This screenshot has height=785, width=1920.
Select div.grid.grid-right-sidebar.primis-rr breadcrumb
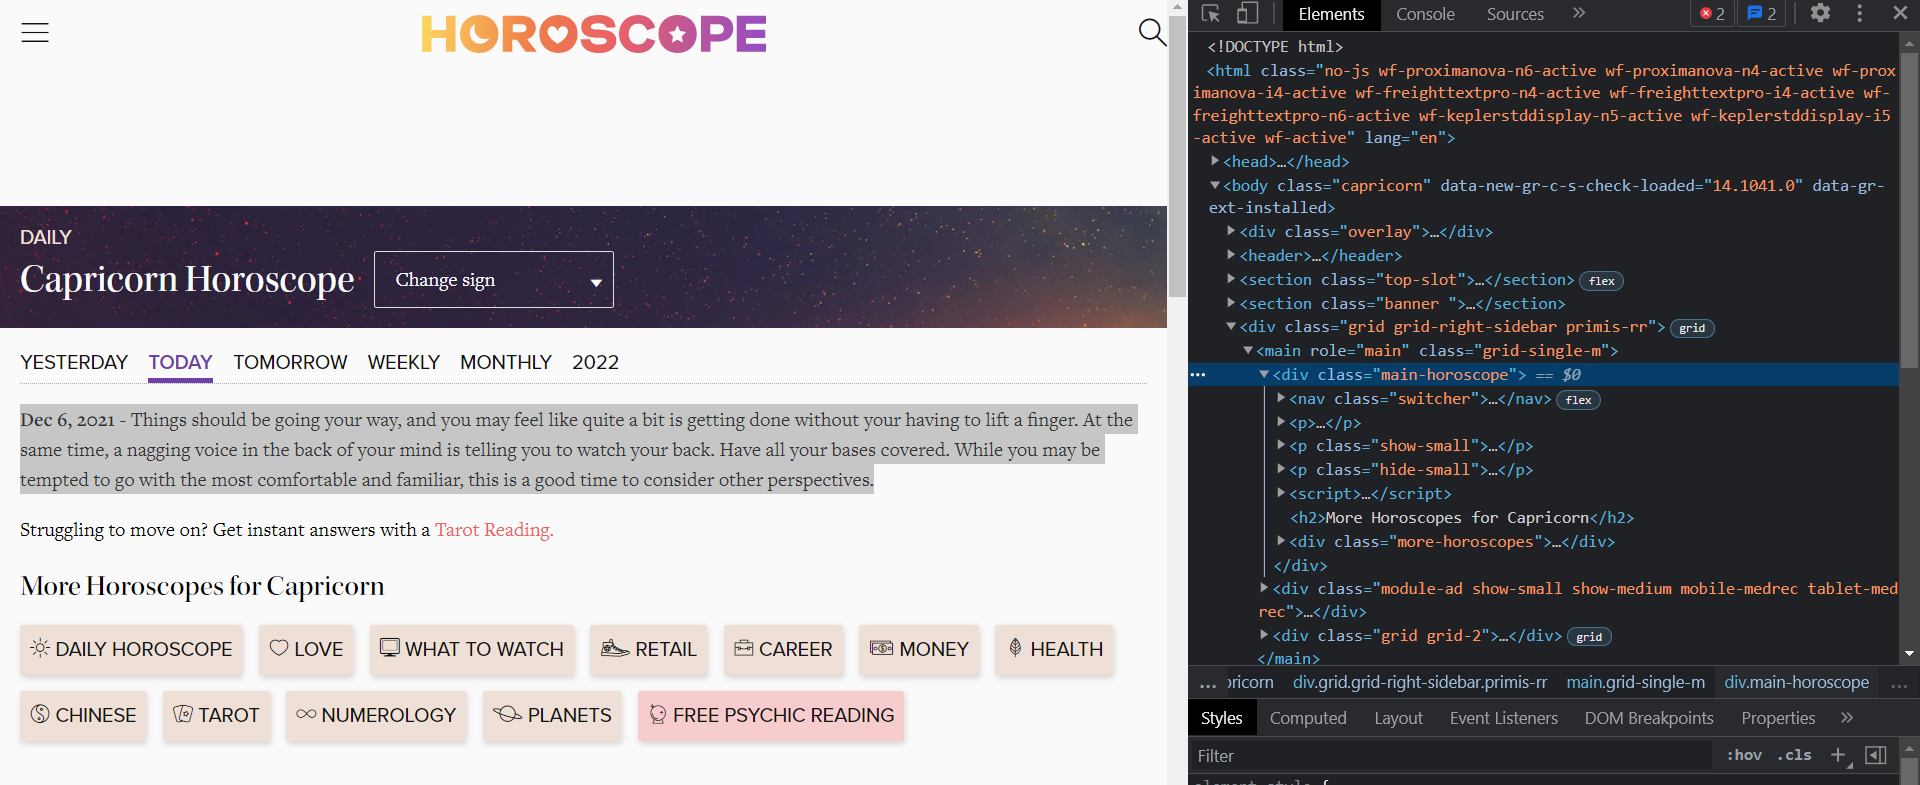coord(1420,682)
